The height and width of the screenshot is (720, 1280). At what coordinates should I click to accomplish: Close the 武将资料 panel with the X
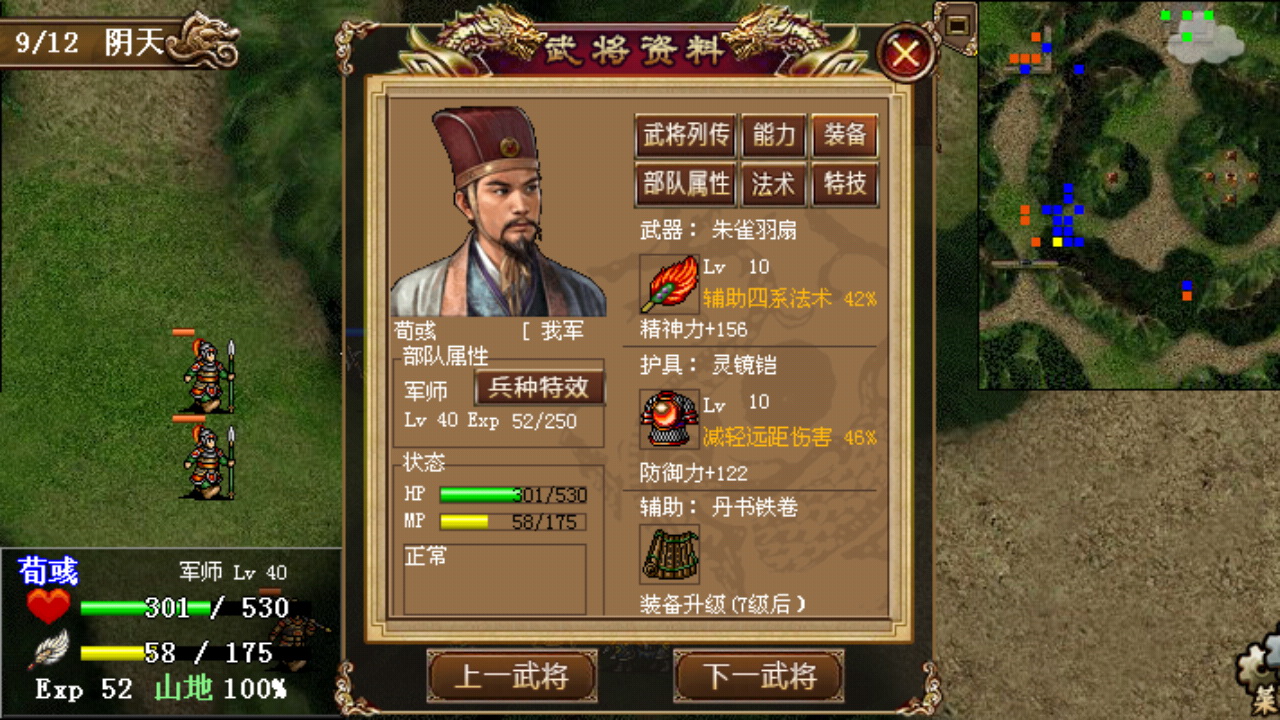point(906,53)
